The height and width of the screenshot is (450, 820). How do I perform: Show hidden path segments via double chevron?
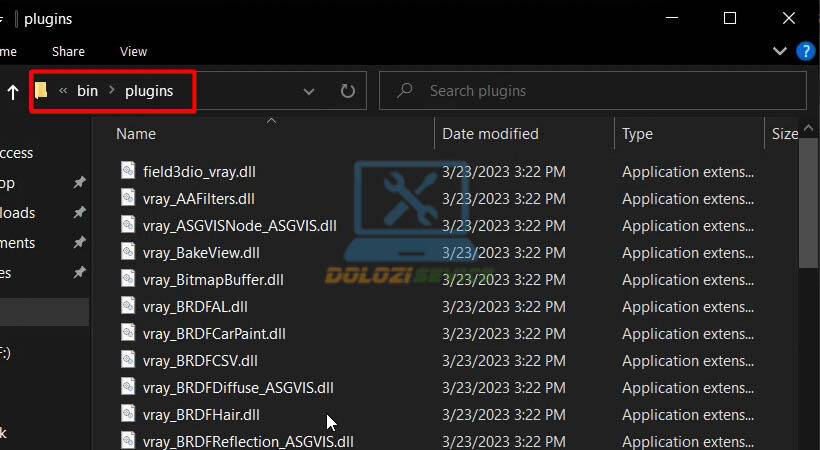pyautogui.click(x=63, y=91)
